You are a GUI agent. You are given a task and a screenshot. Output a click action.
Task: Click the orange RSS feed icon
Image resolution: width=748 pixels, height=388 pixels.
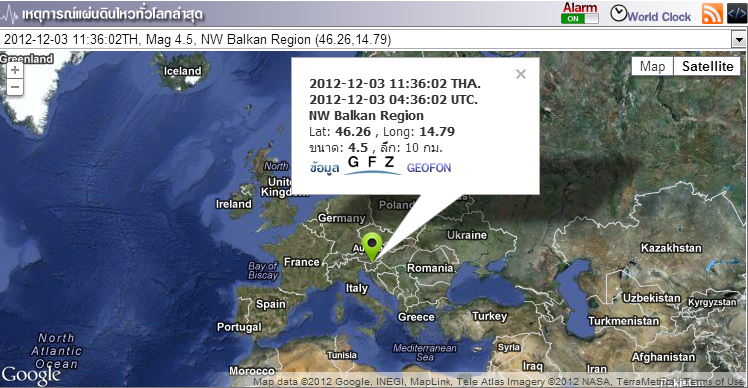click(x=712, y=13)
